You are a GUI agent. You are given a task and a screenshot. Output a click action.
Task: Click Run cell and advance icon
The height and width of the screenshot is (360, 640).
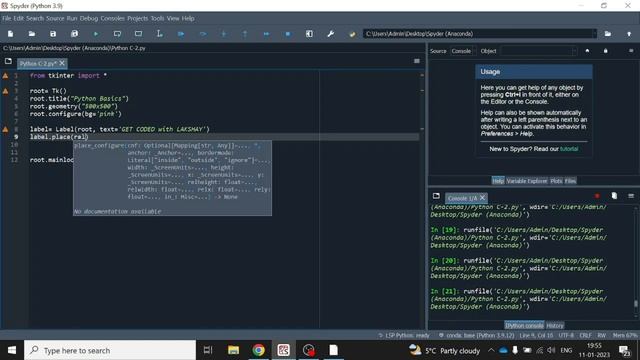click(x=138, y=34)
